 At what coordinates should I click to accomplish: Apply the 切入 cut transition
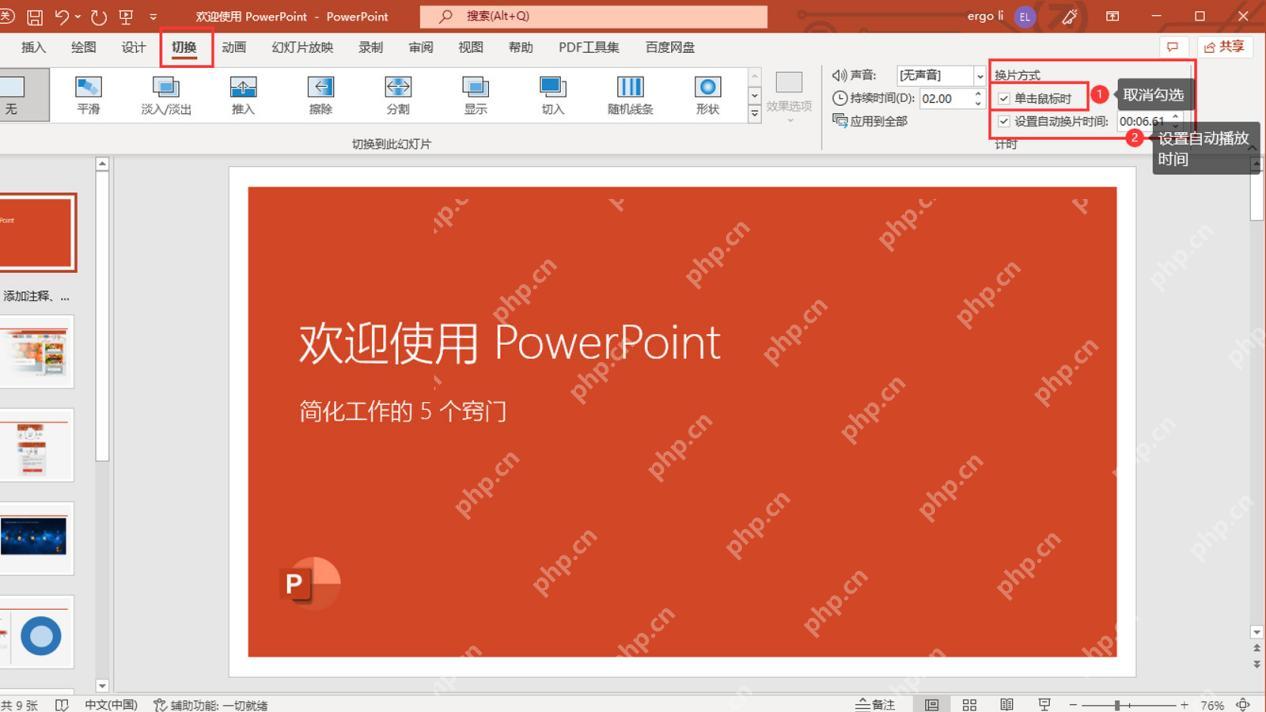[x=553, y=96]
